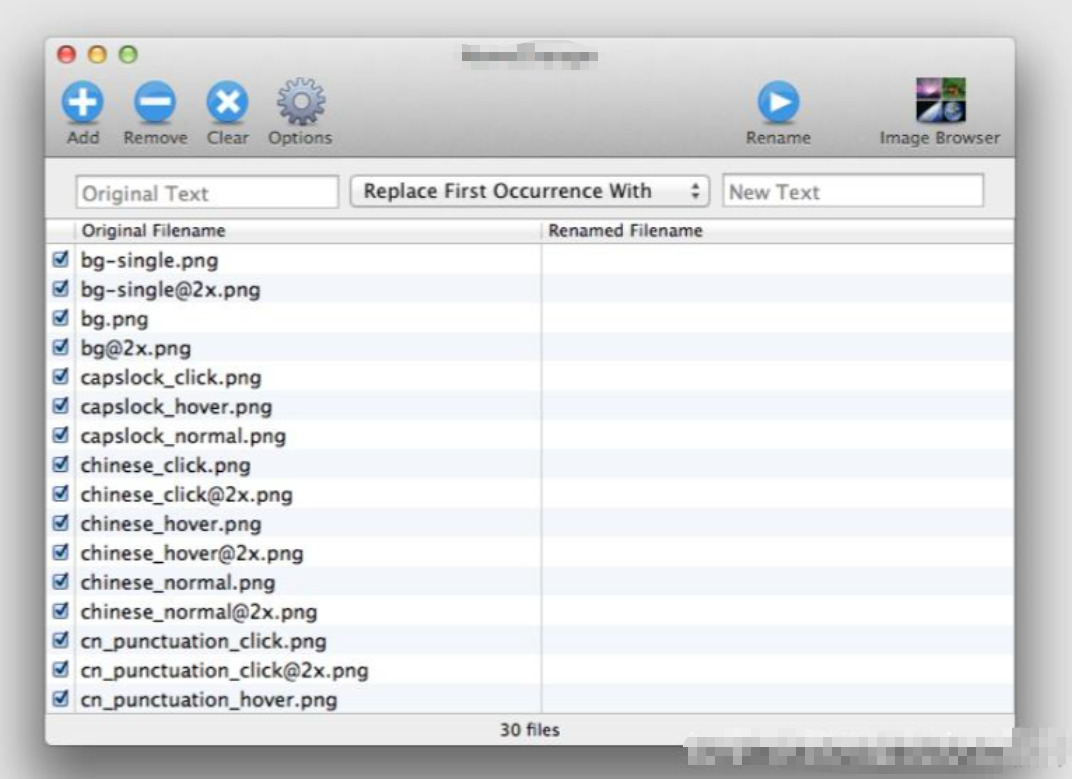Viewport: 1072px width, 779px height.
Task: Focus the Original Text field
Action: point(207,192)
